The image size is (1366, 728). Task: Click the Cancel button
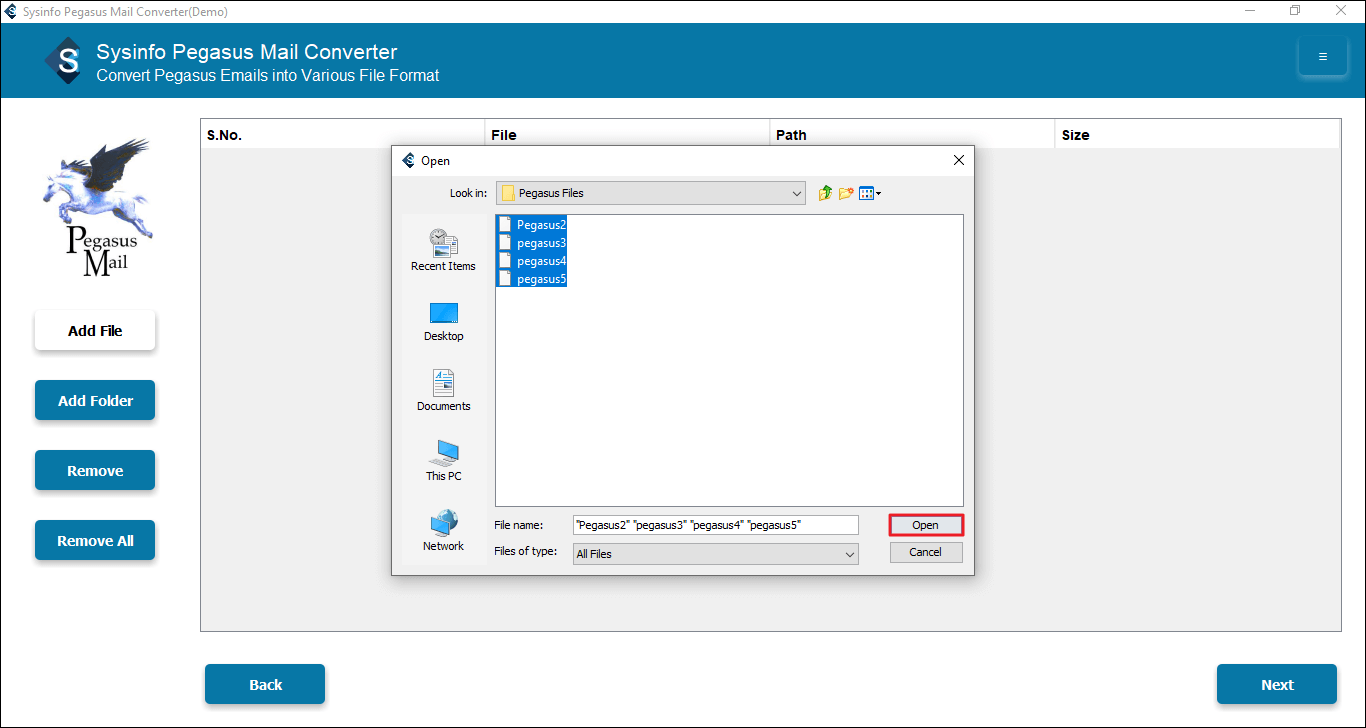[925, 551]
